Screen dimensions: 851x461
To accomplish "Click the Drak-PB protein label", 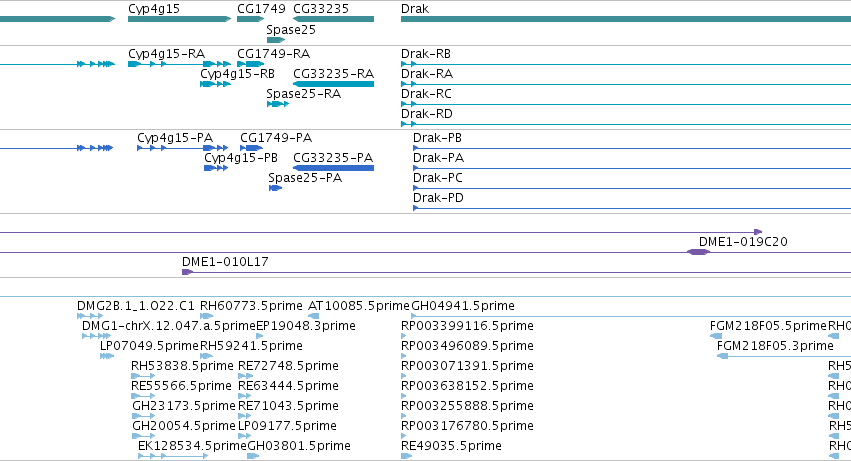I will (437, 138).
